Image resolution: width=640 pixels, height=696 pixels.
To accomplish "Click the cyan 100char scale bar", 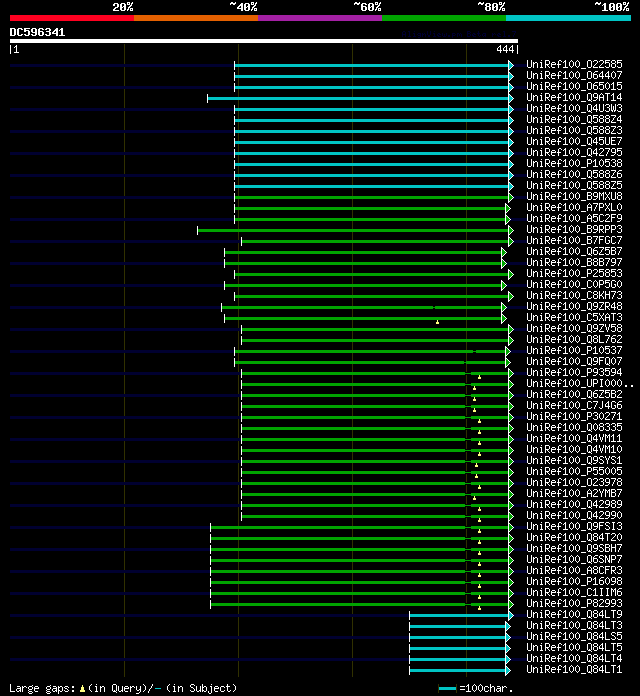I will tap(447, 688).
